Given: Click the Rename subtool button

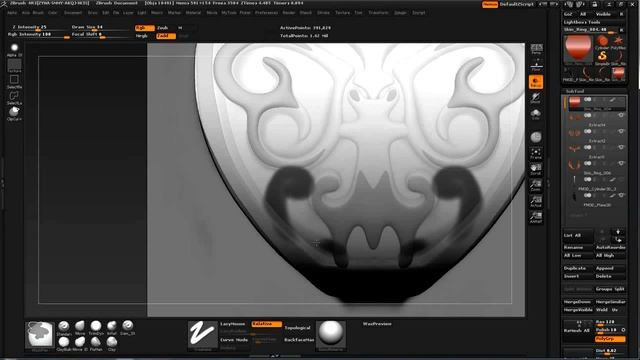Looking at the screenshot, I should [x=578, y=247].
